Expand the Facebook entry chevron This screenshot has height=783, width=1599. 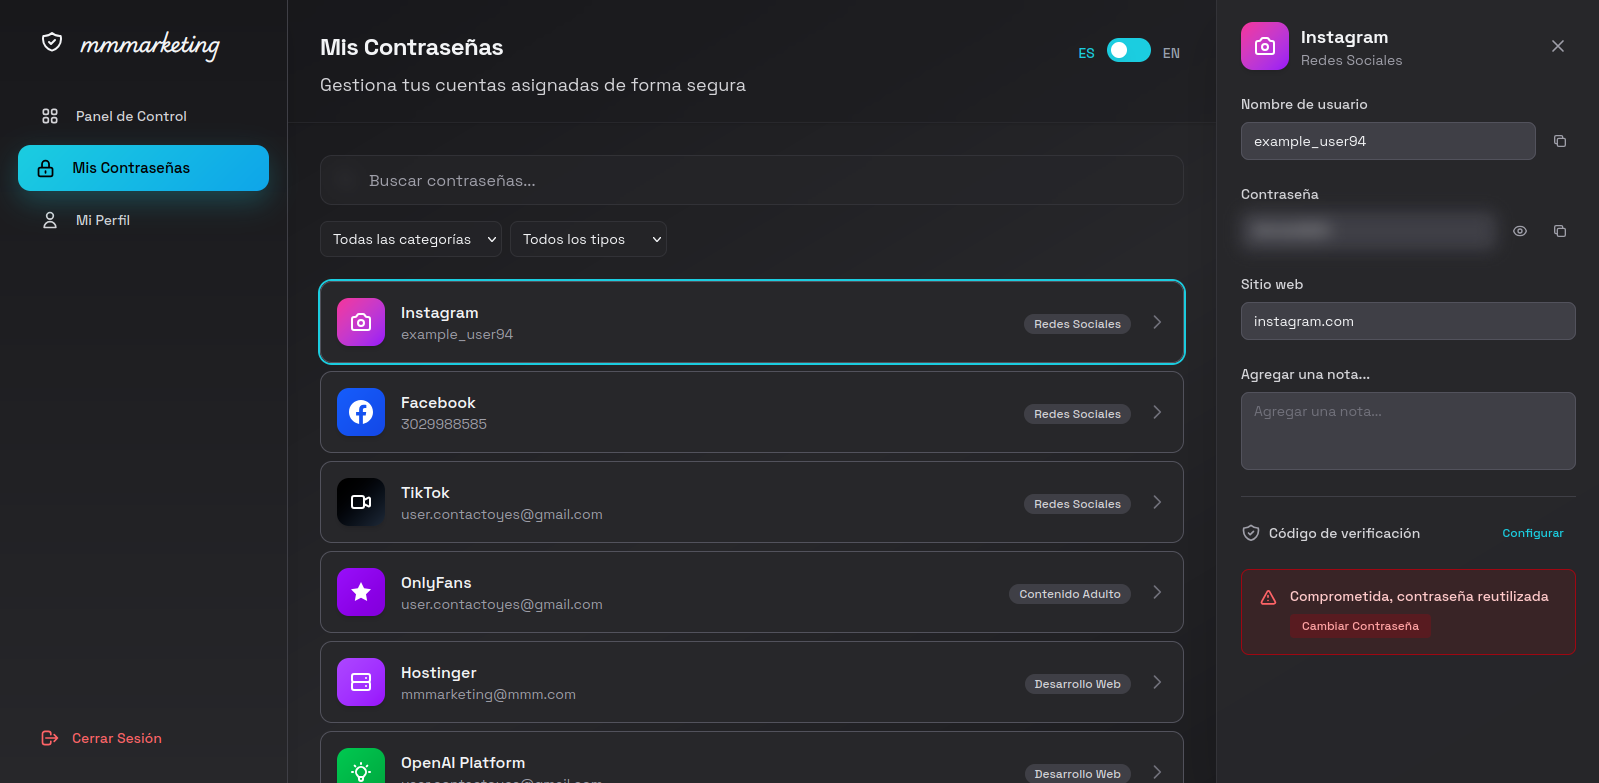(x=1157, y=412)
